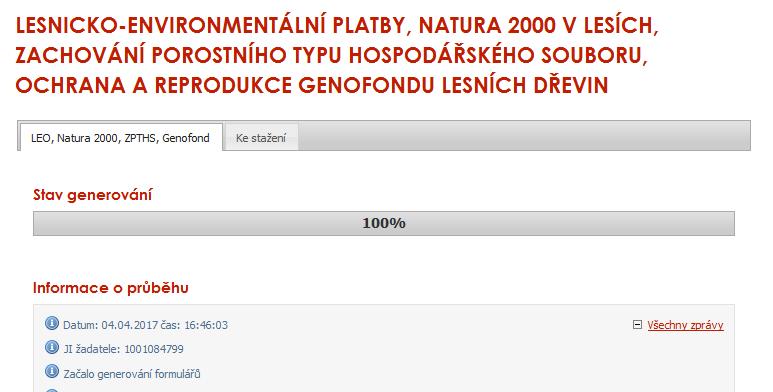Click the info icon beside the Datum row
The width and height of the screenshot is (773, 392).
[52, 323]
